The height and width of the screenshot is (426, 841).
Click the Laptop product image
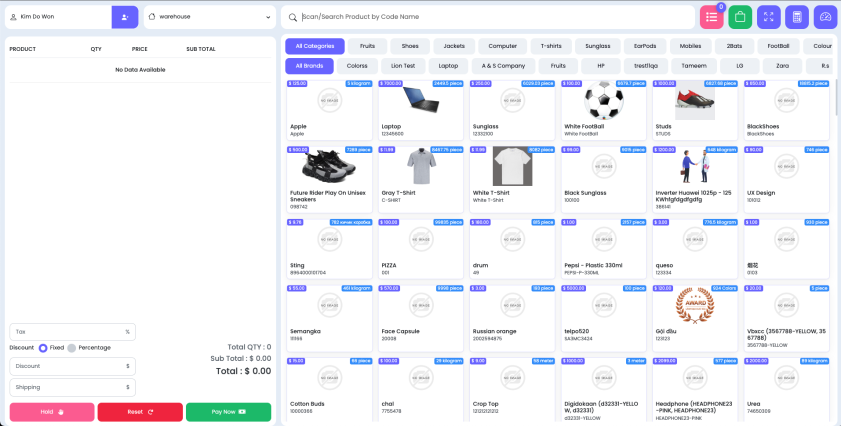418,101
